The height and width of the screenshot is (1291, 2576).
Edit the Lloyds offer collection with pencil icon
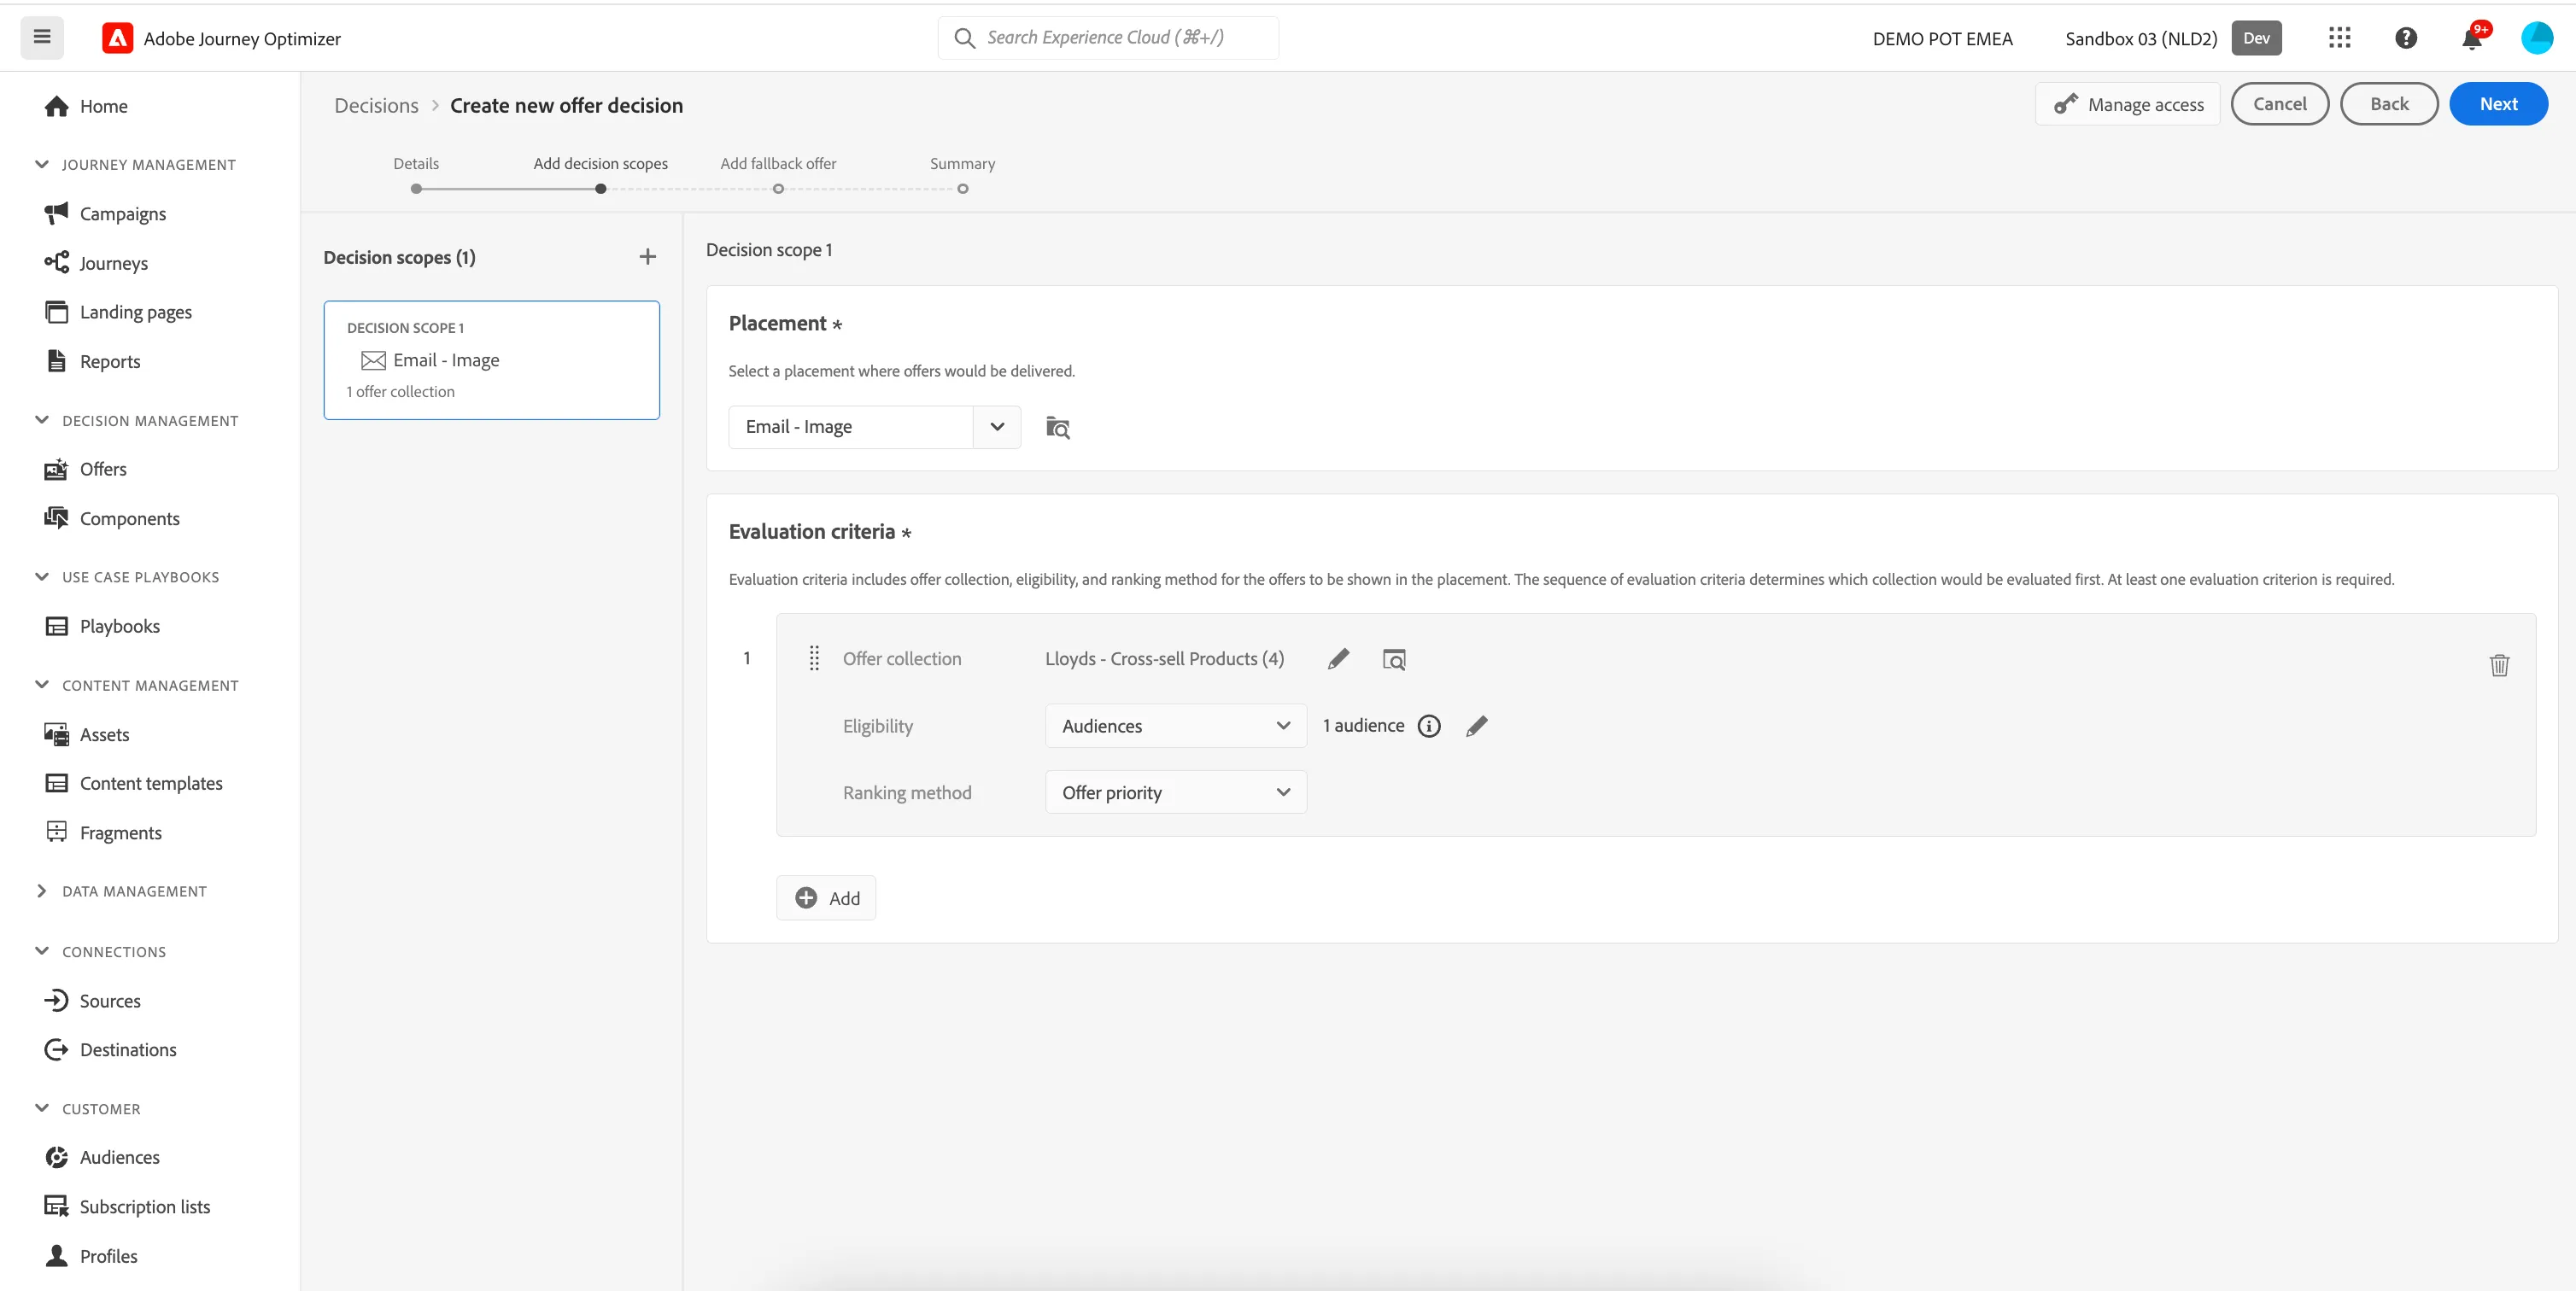tap(1338, 659)
